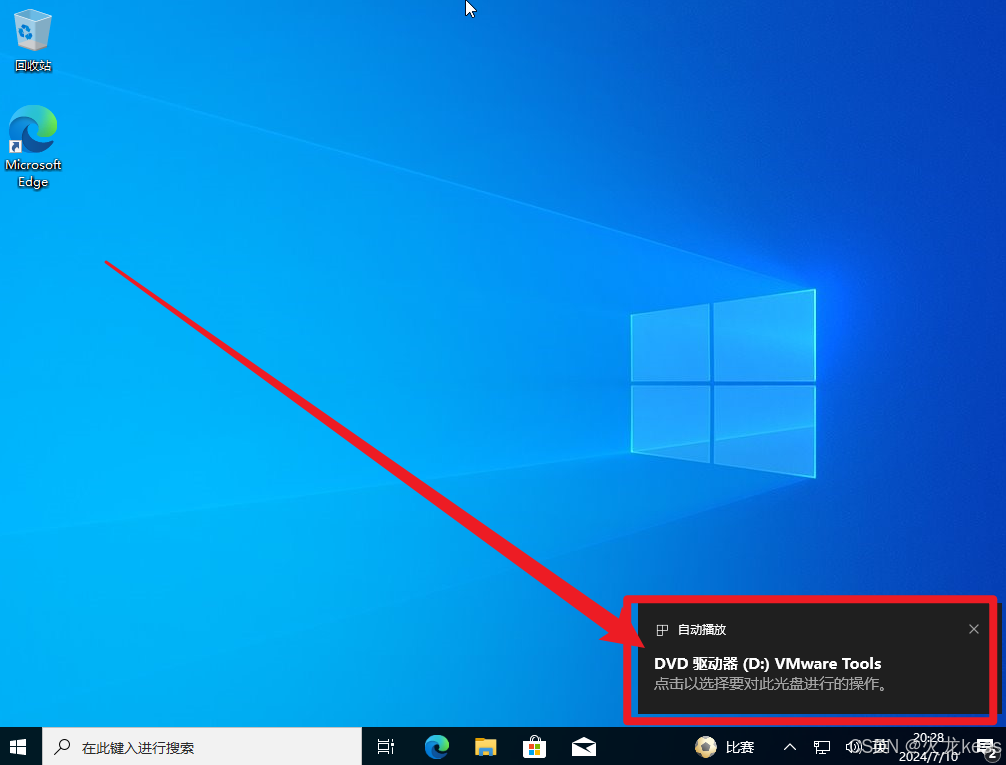This screenshot has width=1006, height=765.
Task: Click the taskbar search box
Action: pyautogui.click(x=201, y=746)
